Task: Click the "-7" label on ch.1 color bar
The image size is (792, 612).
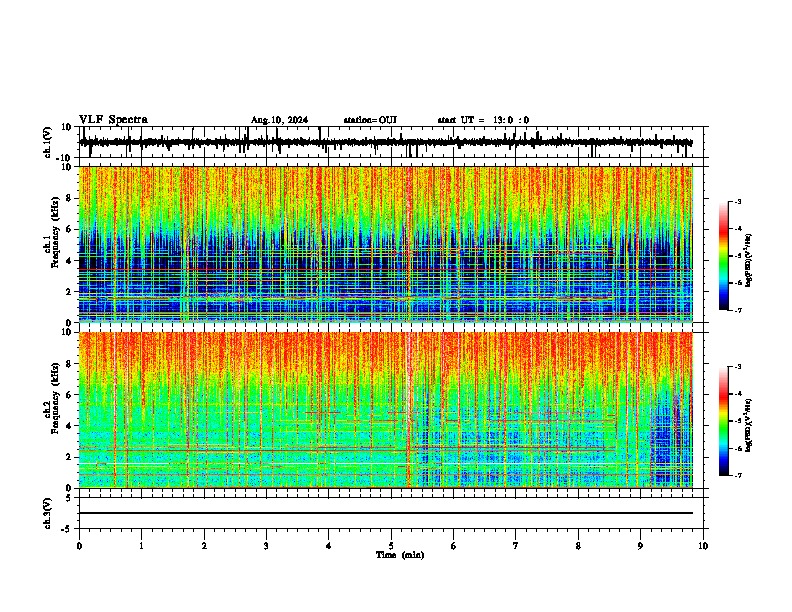Action: point(737,310)
